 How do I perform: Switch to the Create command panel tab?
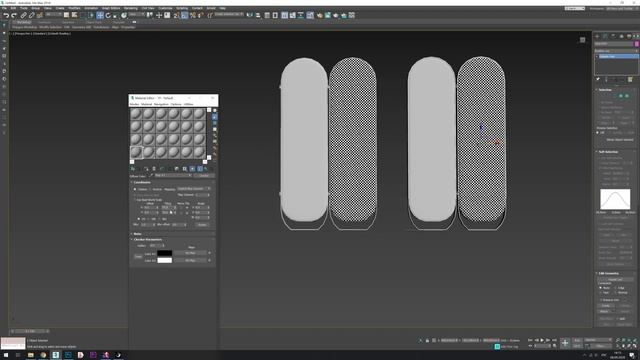coord(597,36)
